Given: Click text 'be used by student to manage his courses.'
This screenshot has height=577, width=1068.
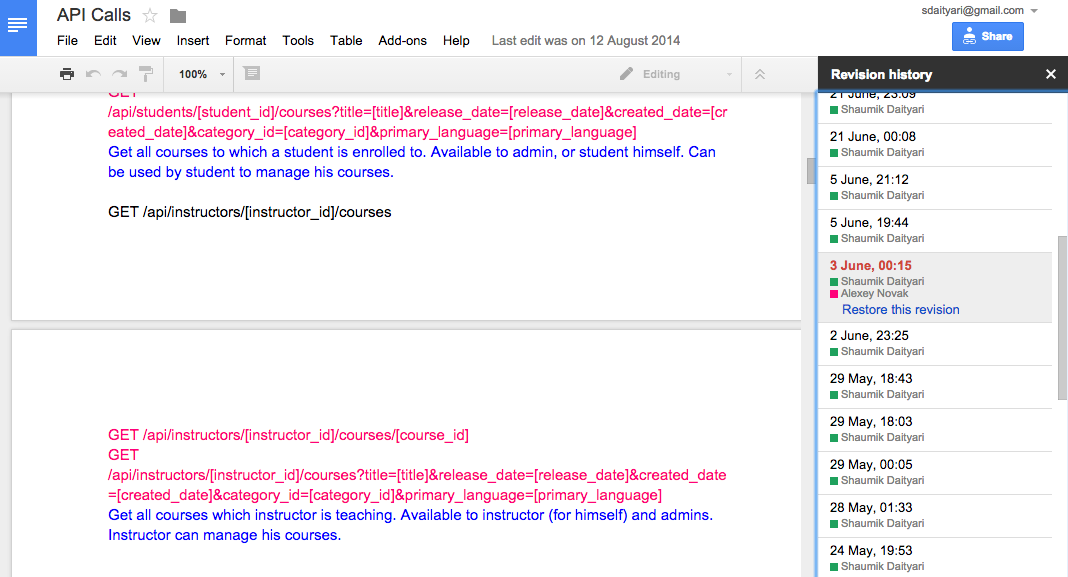Looking at the screenshot, I should [x=251, y=172].
